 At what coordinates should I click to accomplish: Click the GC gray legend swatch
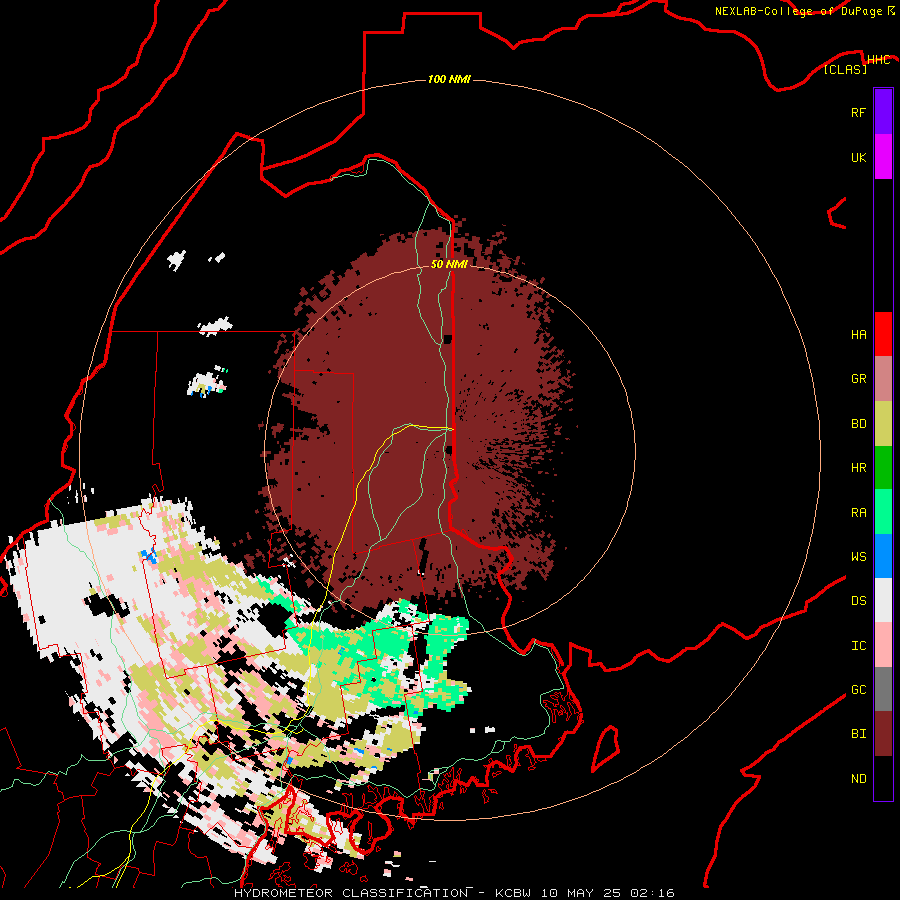[883, 689]
